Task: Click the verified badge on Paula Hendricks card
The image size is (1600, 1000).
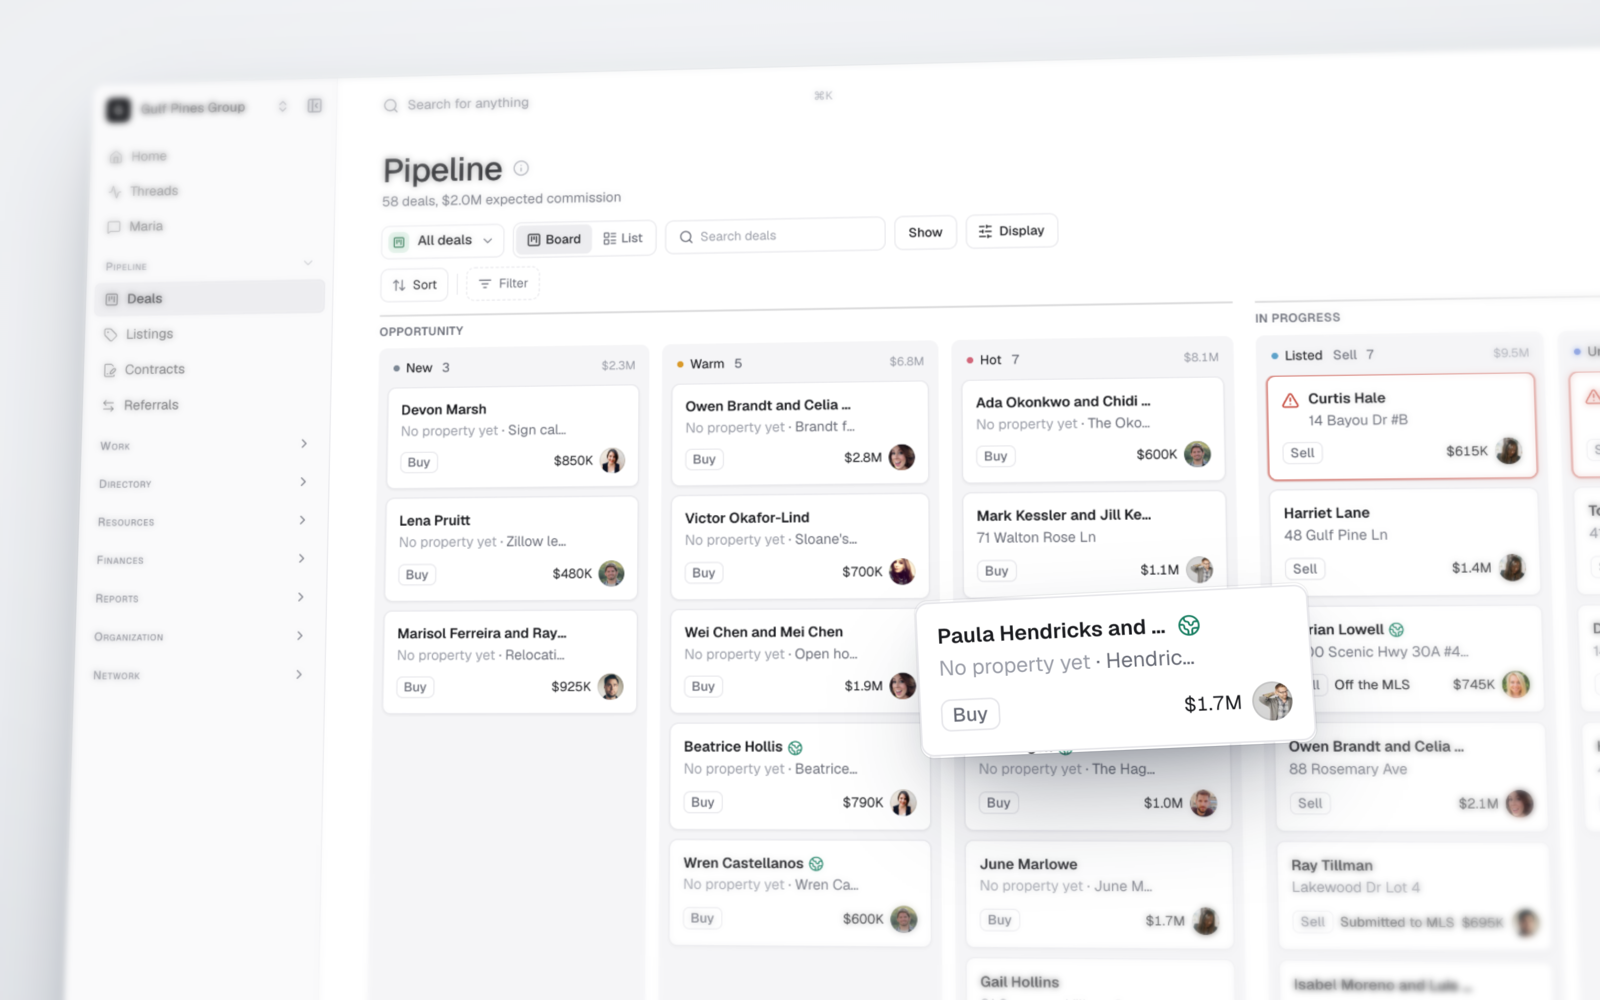Action: 1189,625
